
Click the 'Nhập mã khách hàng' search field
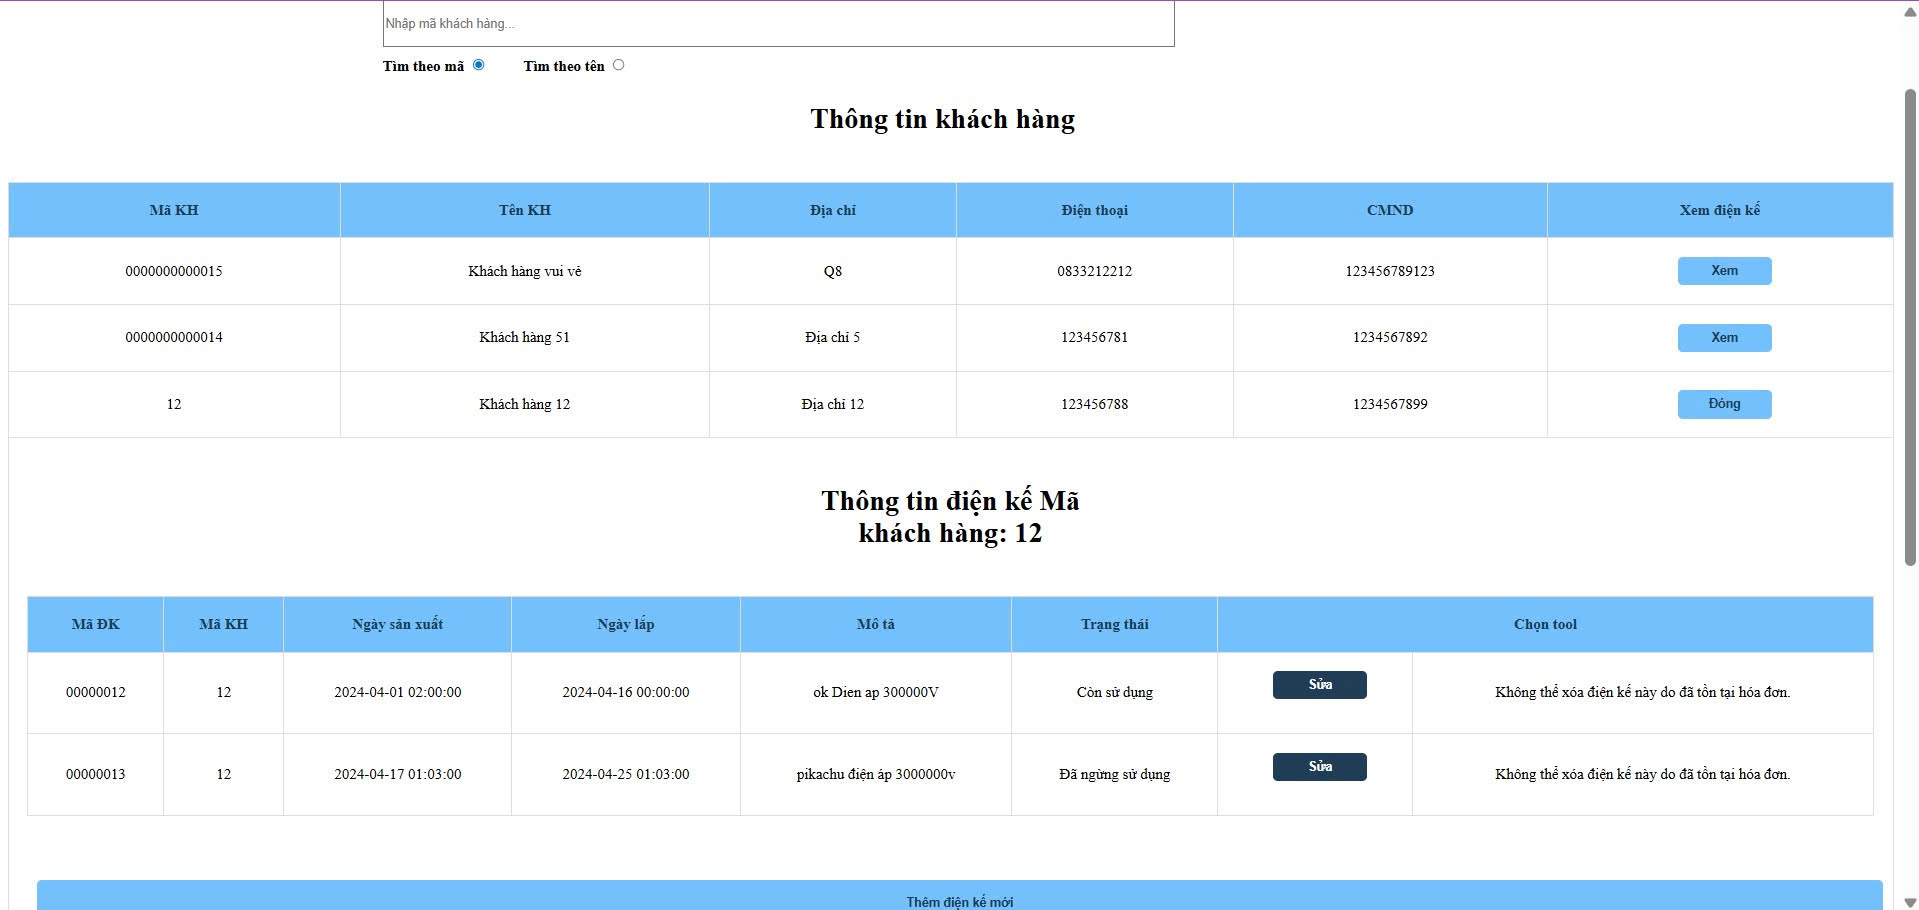point(778,22)
